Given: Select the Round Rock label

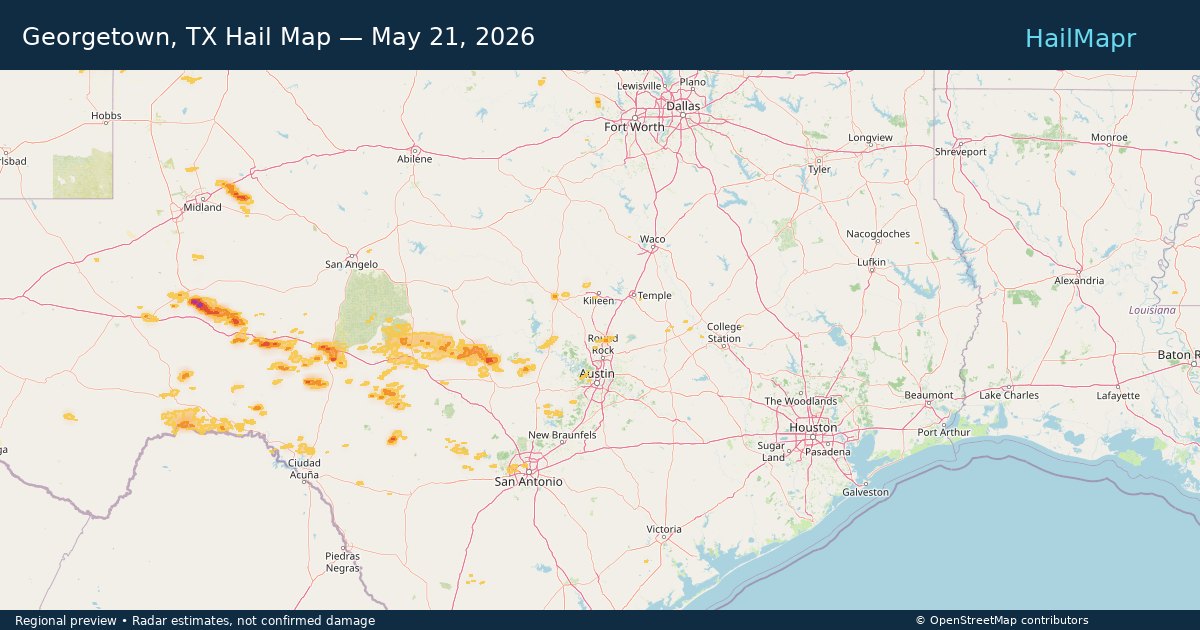Looking at the screenshot, I should click(x=603, y=344).
